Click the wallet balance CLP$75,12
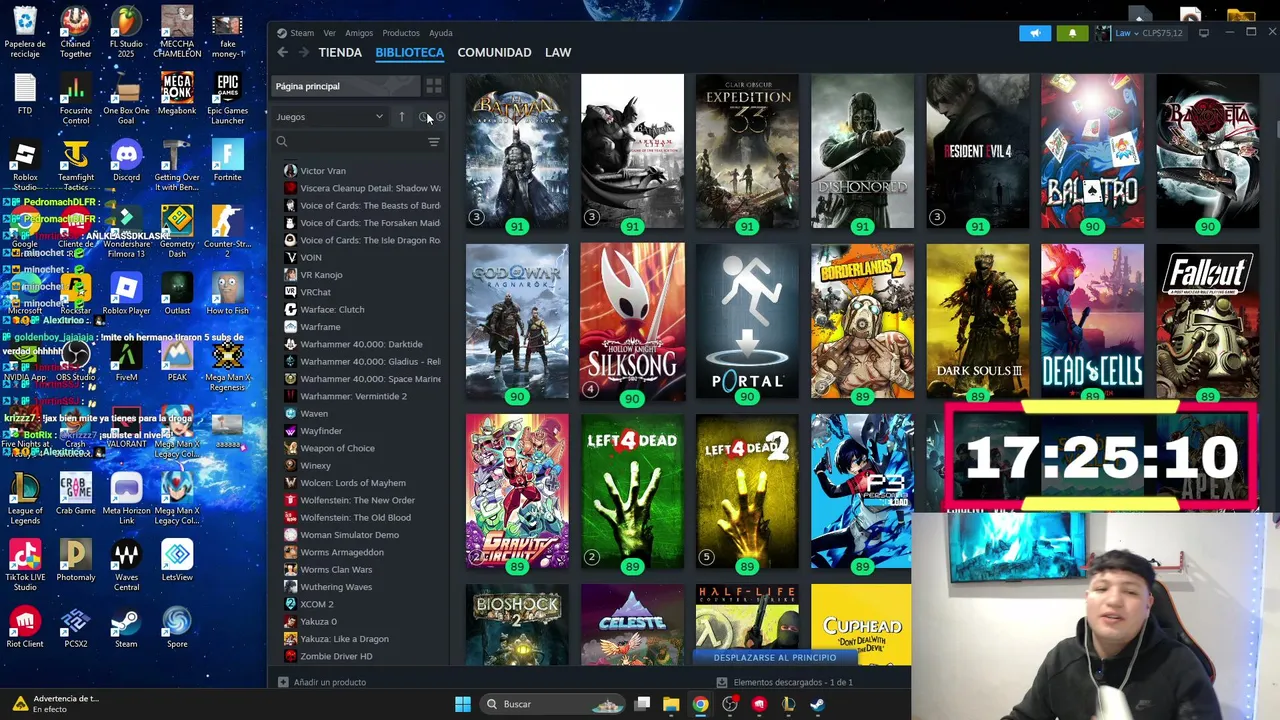Image resolution: width=1280 pixels, height=720 pixels. coord(1162,33)
